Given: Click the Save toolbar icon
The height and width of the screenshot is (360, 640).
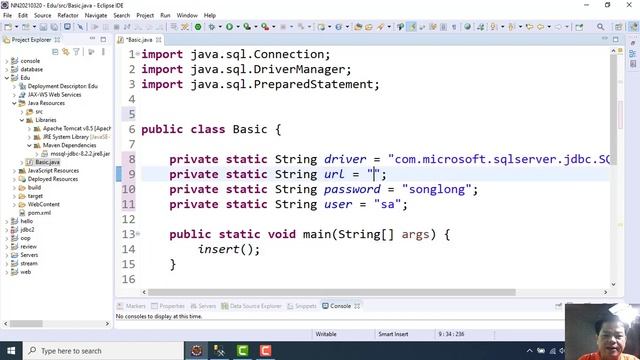Looking at the screenshot, I should 43,27.
